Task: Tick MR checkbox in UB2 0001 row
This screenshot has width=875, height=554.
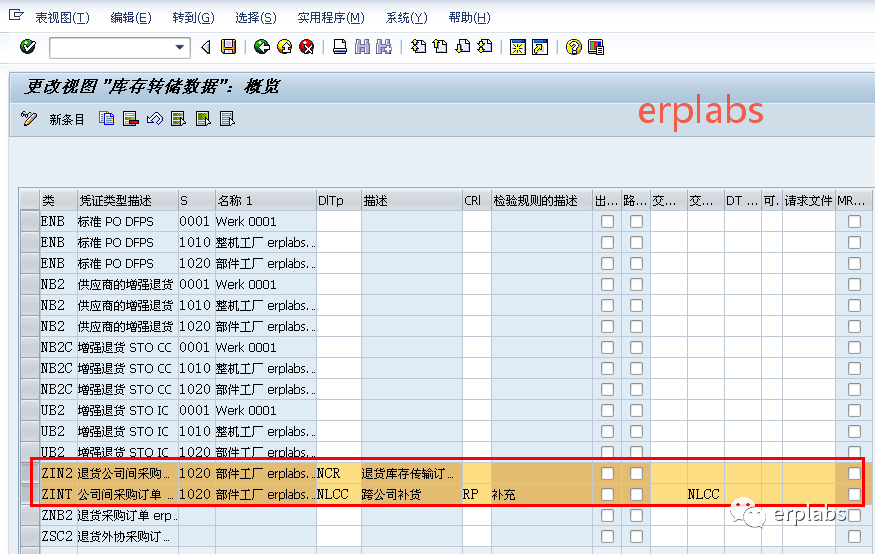Action: [854, 411]
